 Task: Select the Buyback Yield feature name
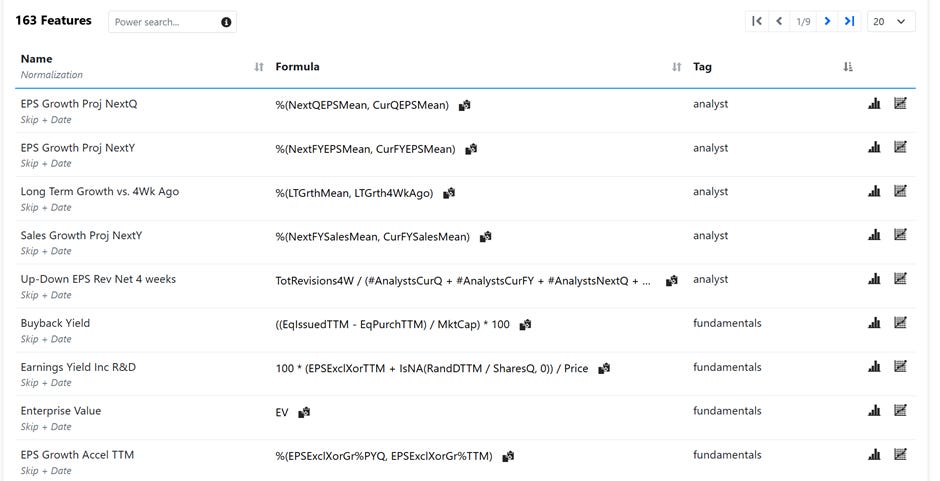(55, 323)
